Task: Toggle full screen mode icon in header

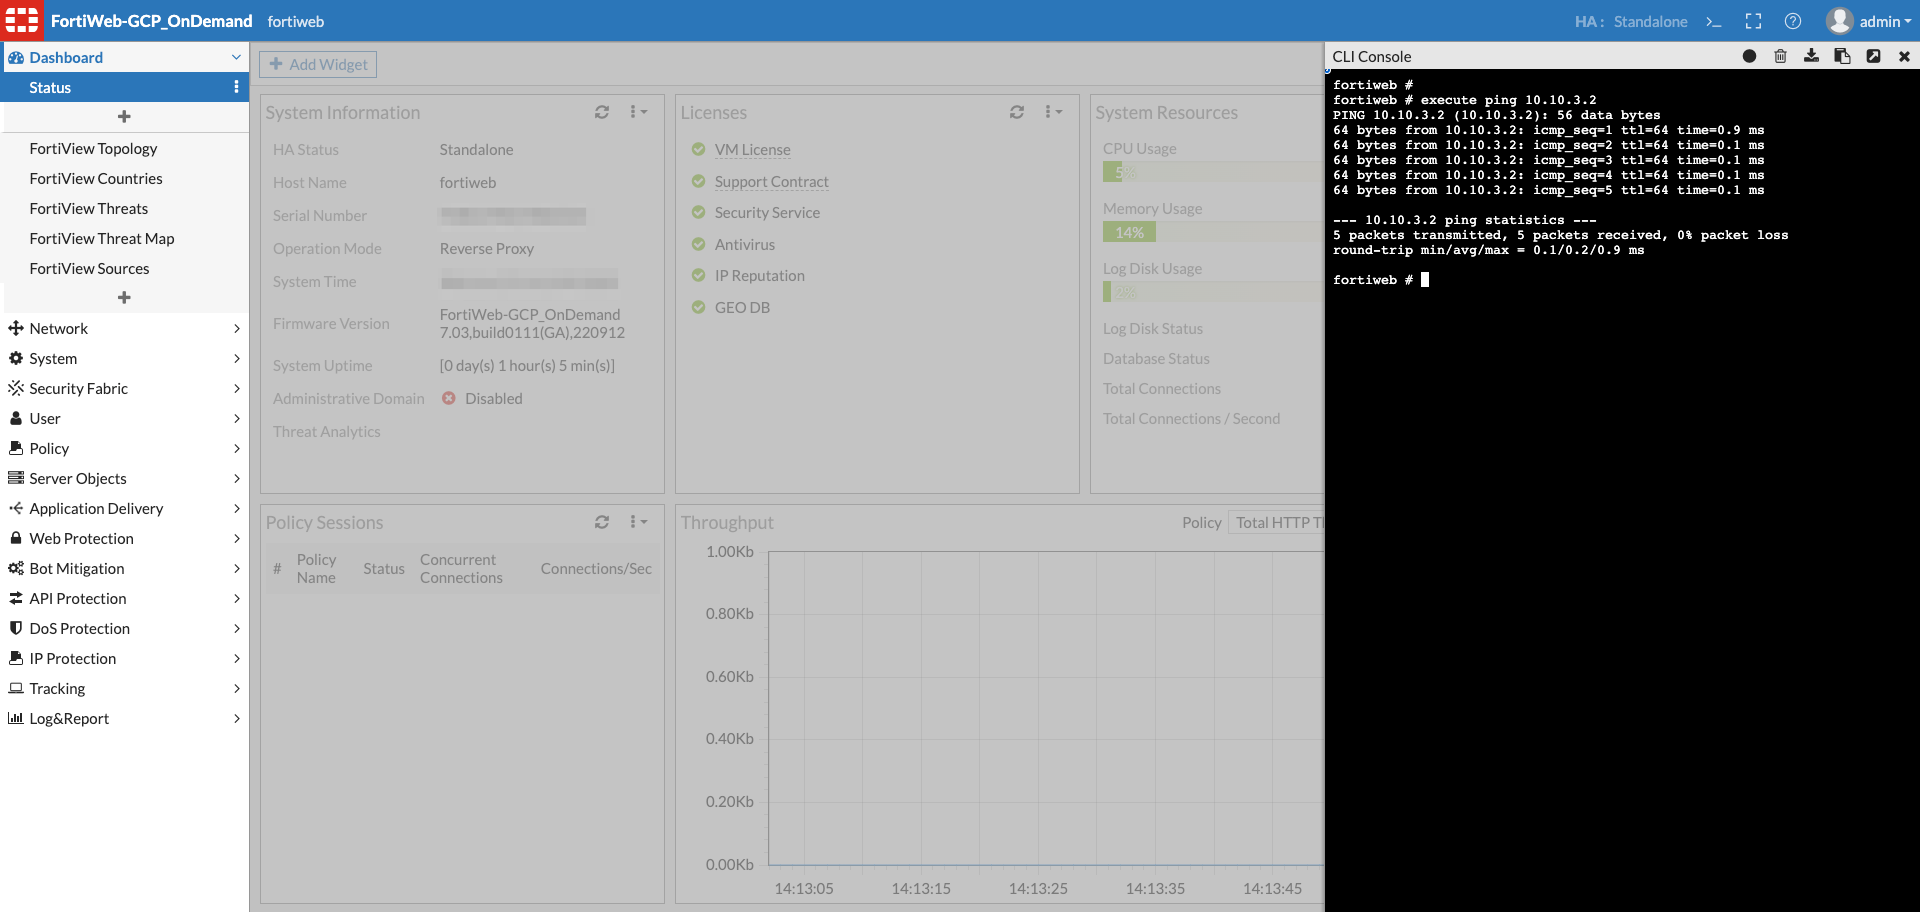Action: click(1753, 21)
